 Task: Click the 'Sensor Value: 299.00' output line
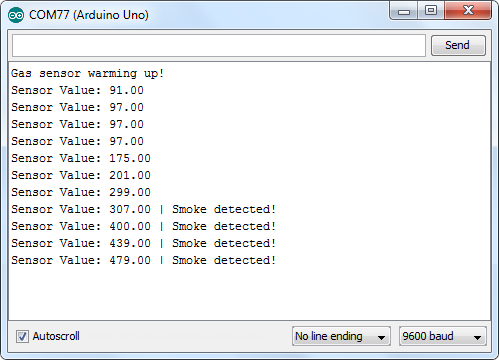[x=81, y=192]
